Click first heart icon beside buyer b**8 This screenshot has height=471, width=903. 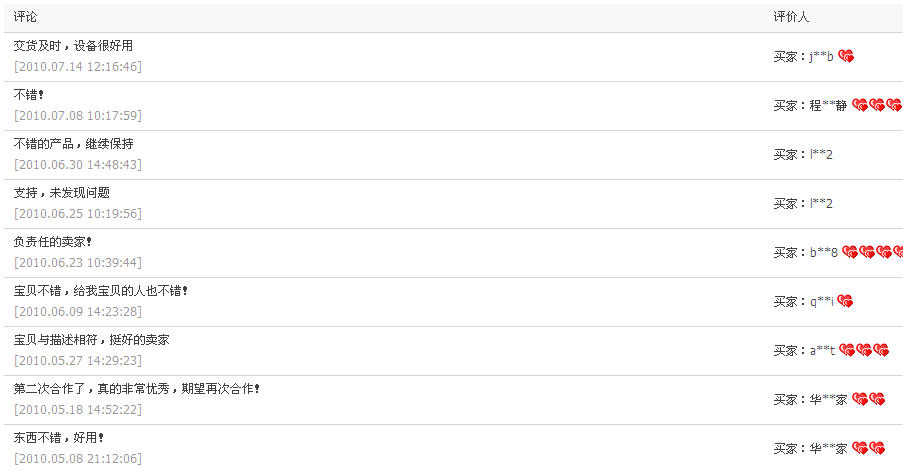click(x=850, y=252)
